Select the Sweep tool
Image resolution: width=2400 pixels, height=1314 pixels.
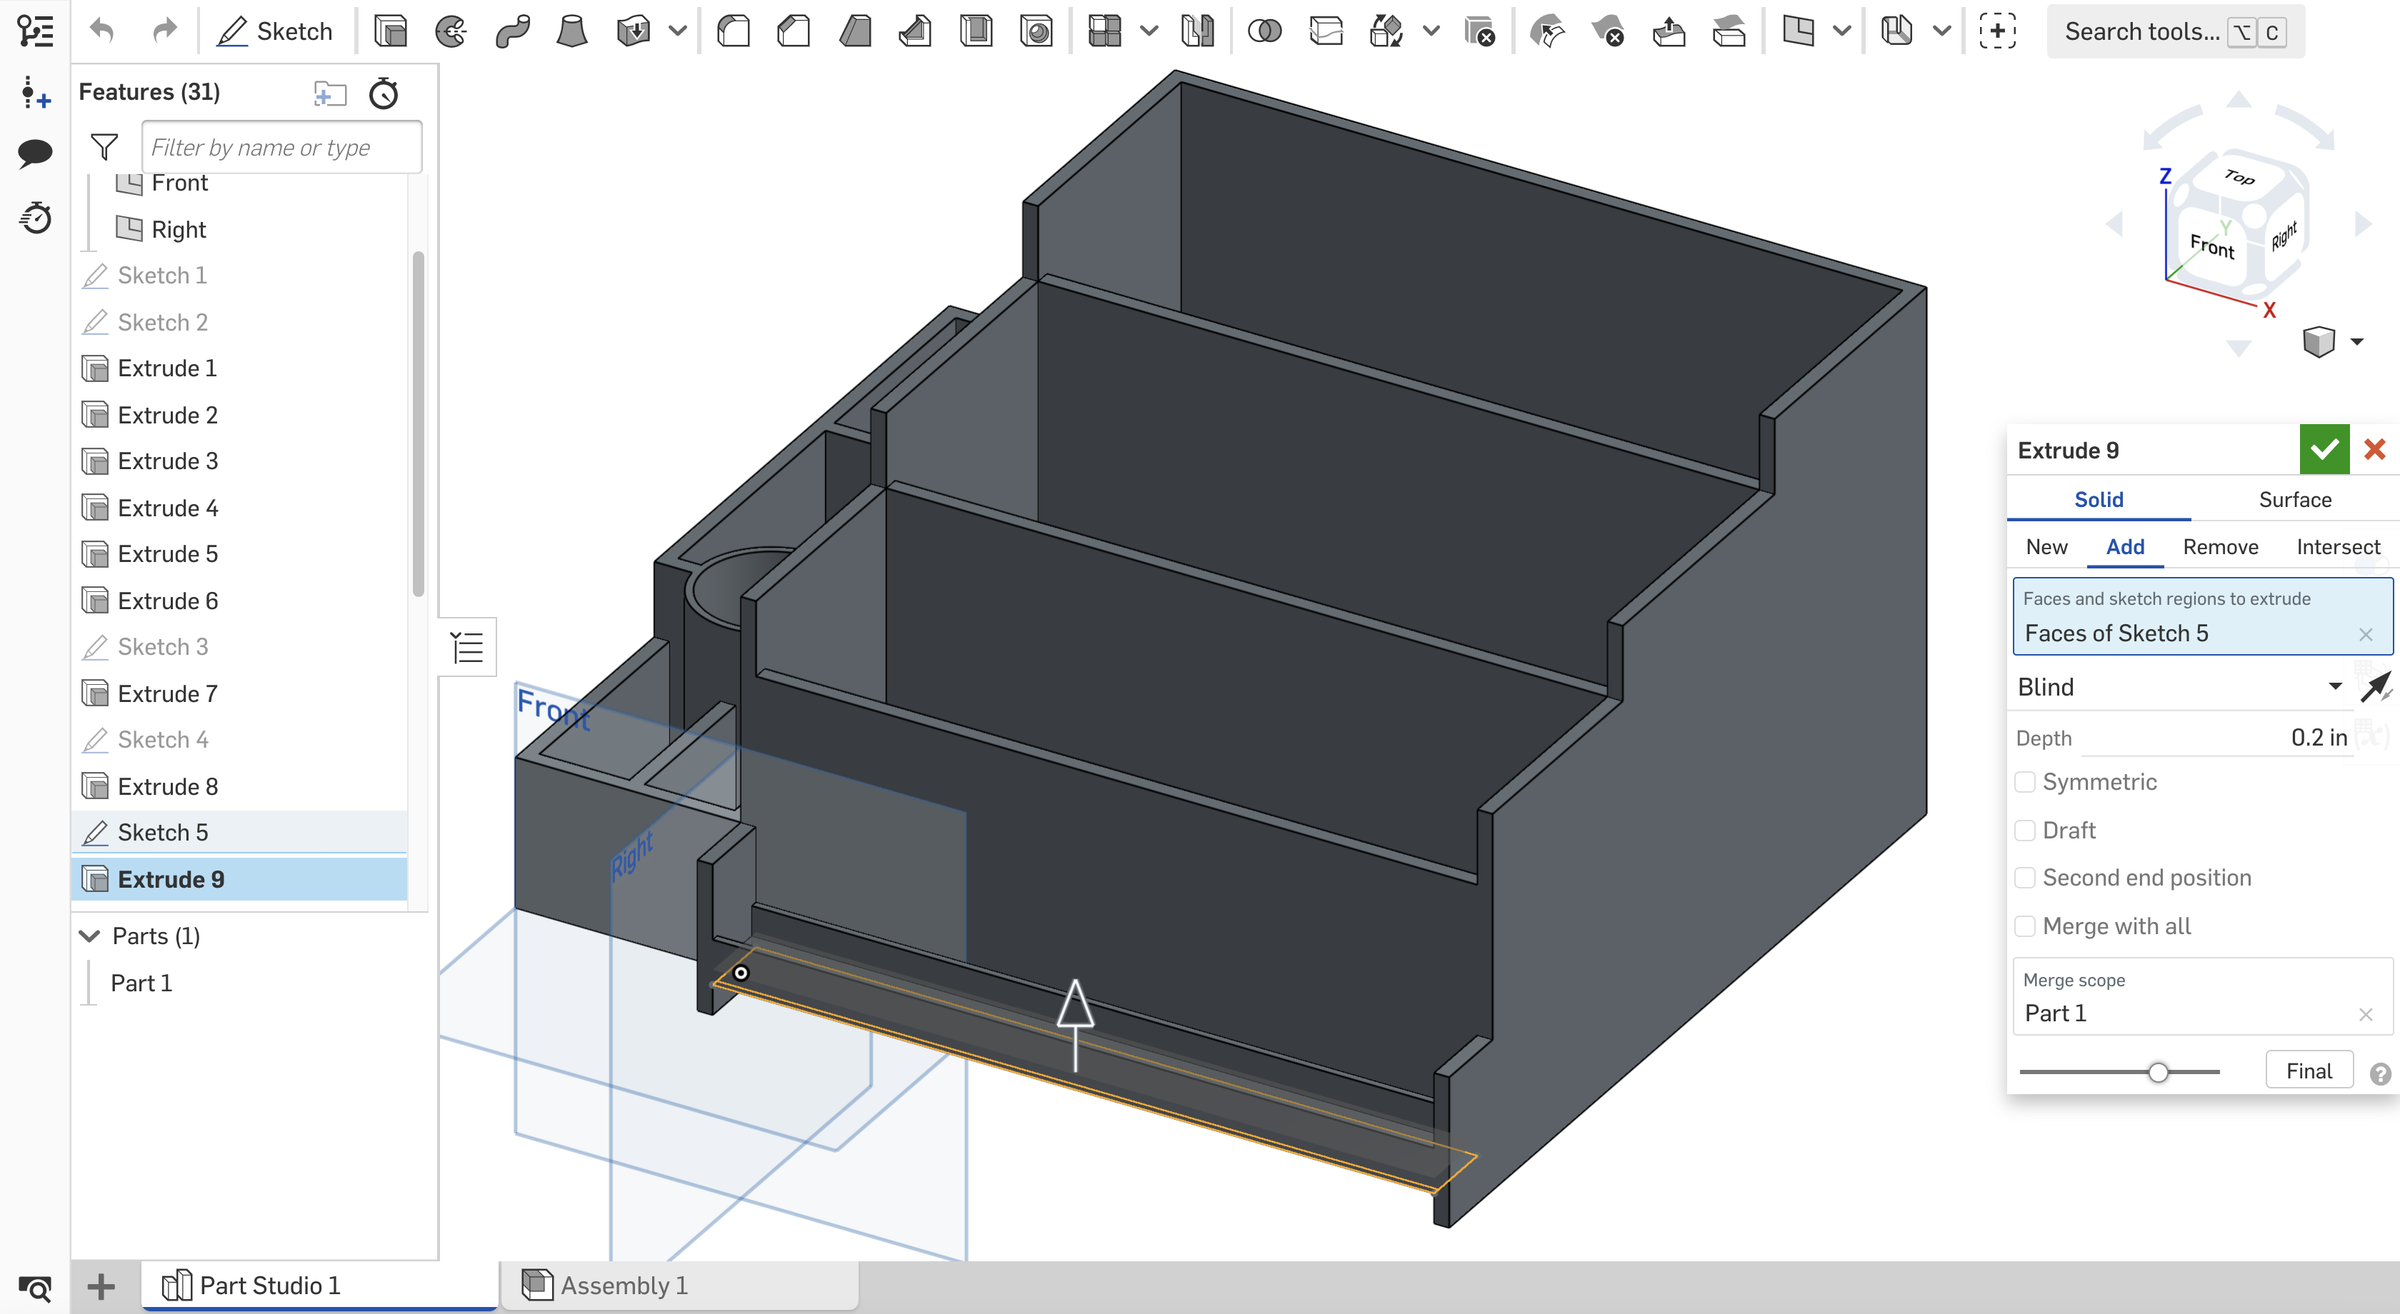point(512,30)
